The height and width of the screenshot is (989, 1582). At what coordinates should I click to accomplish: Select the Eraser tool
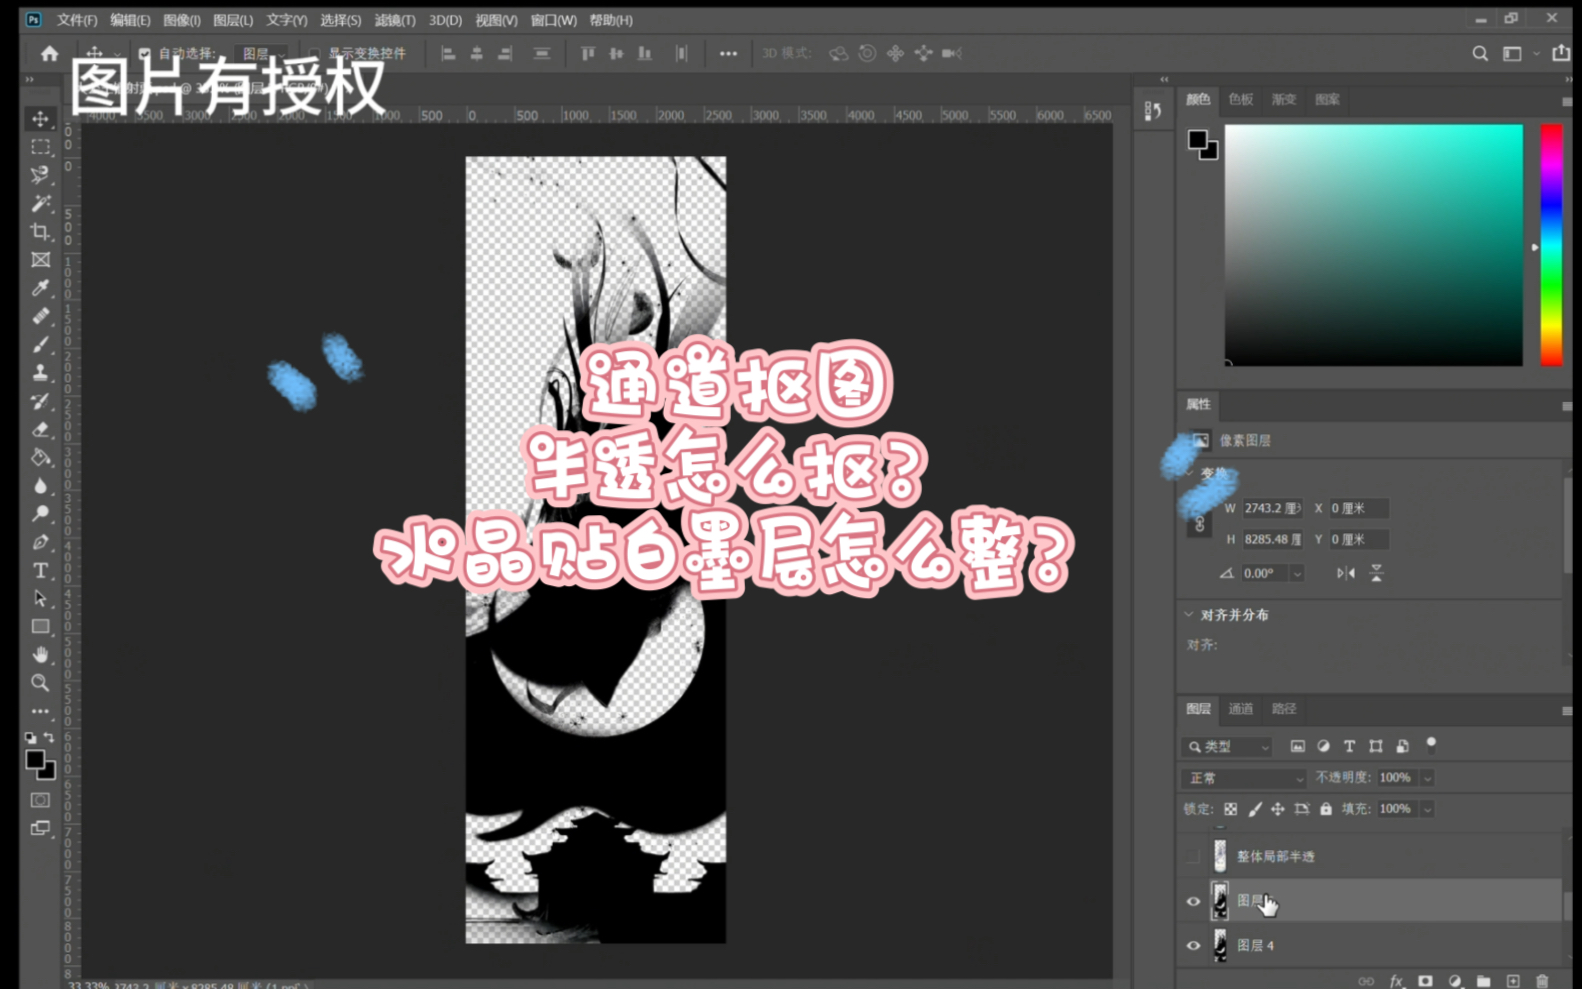coord(40,429)
